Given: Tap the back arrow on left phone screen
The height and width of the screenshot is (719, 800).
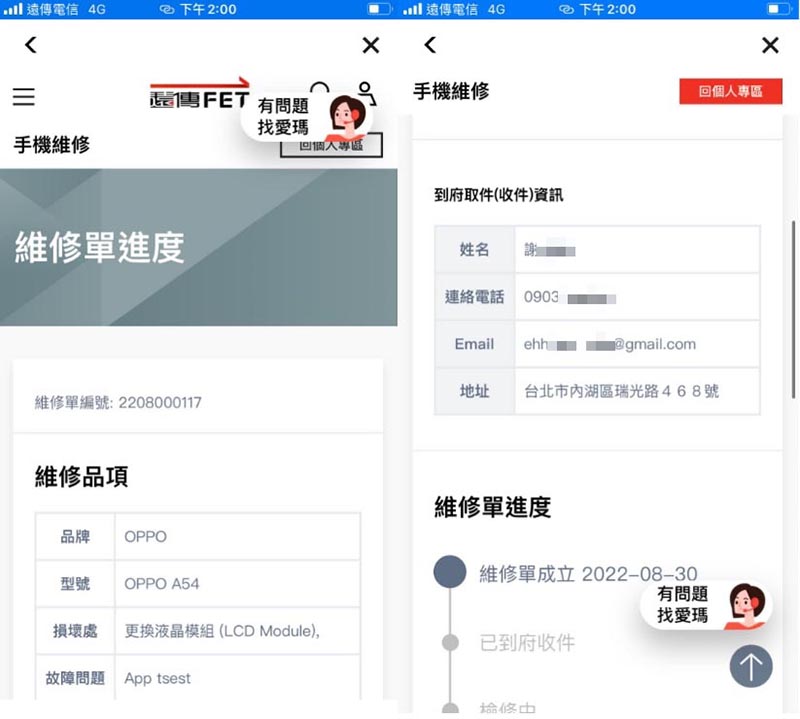Looking at the screenshot, I should click(31, 45).
